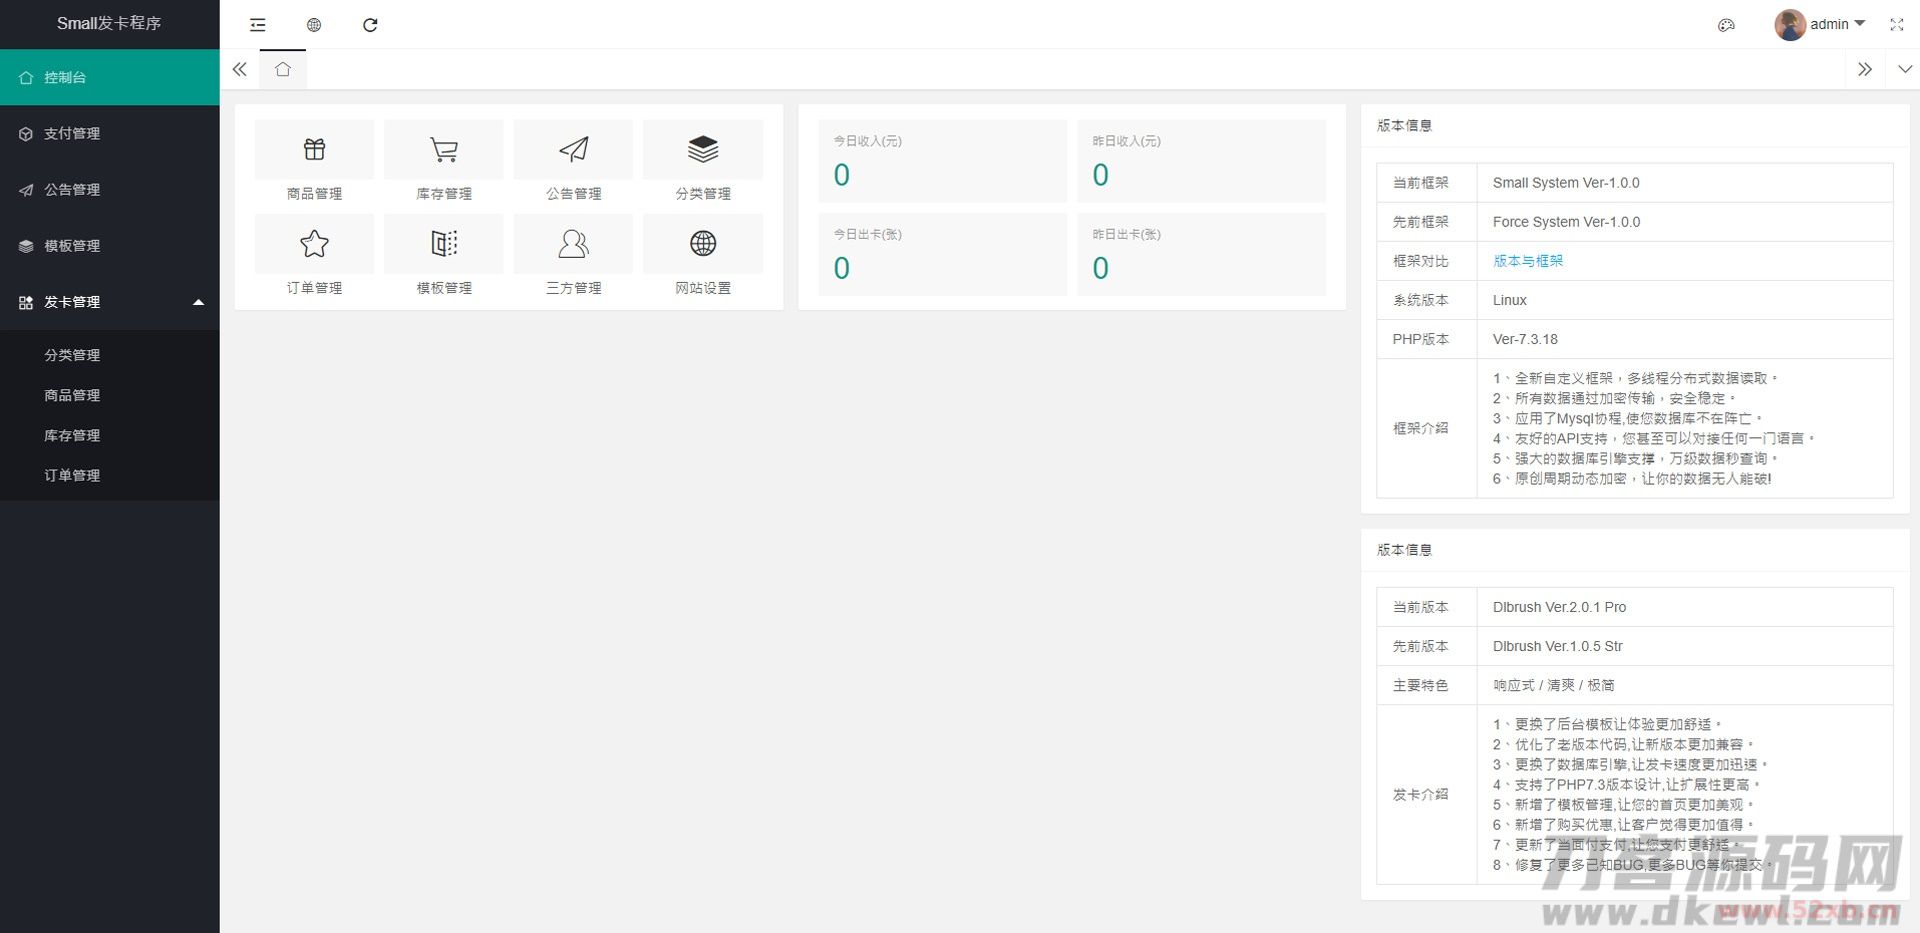Open the tab options dropdown arrow

pyautogui.click(x=1903, y=69)
